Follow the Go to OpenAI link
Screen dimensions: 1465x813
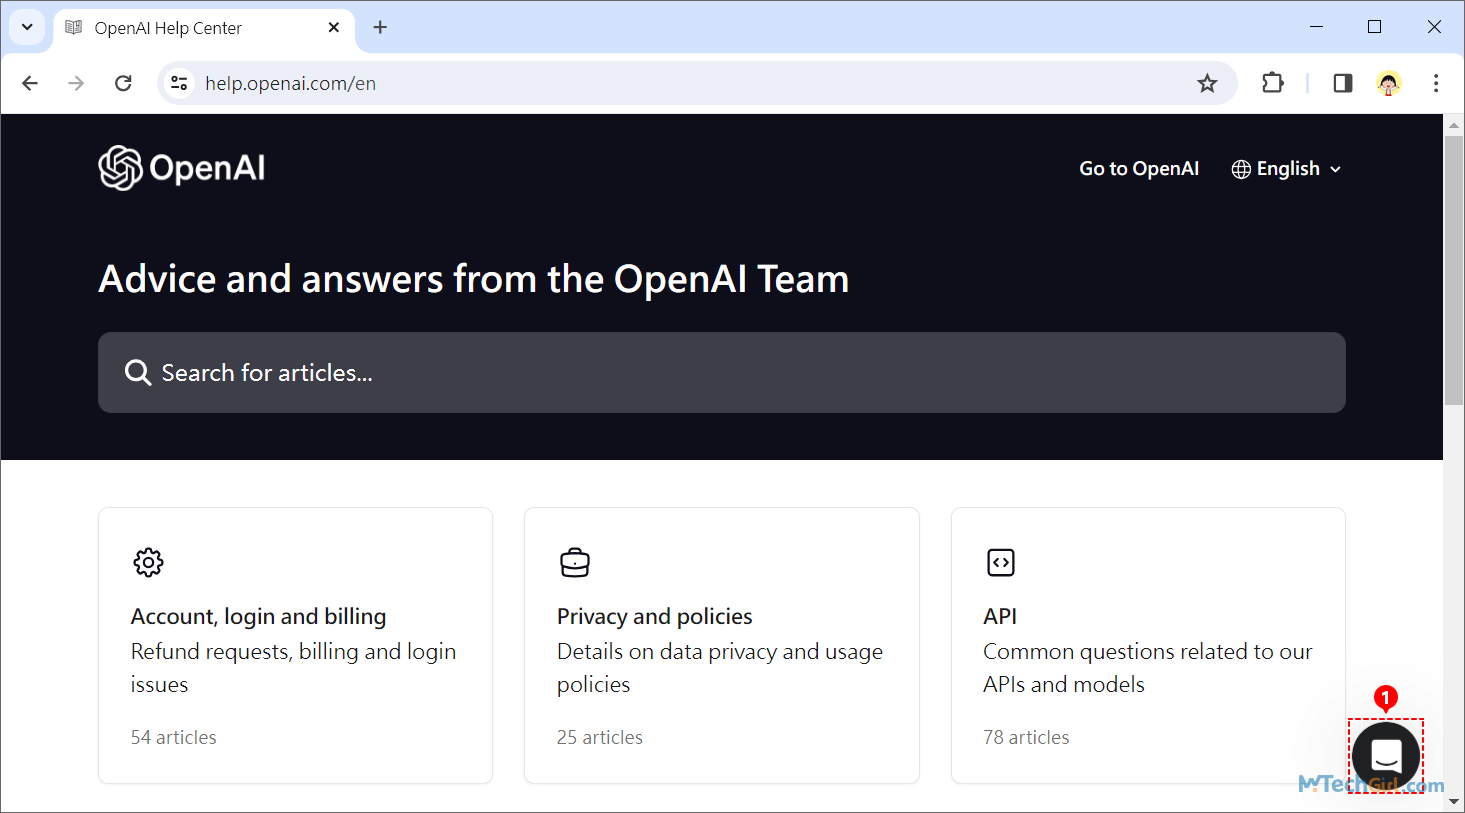1139,169
